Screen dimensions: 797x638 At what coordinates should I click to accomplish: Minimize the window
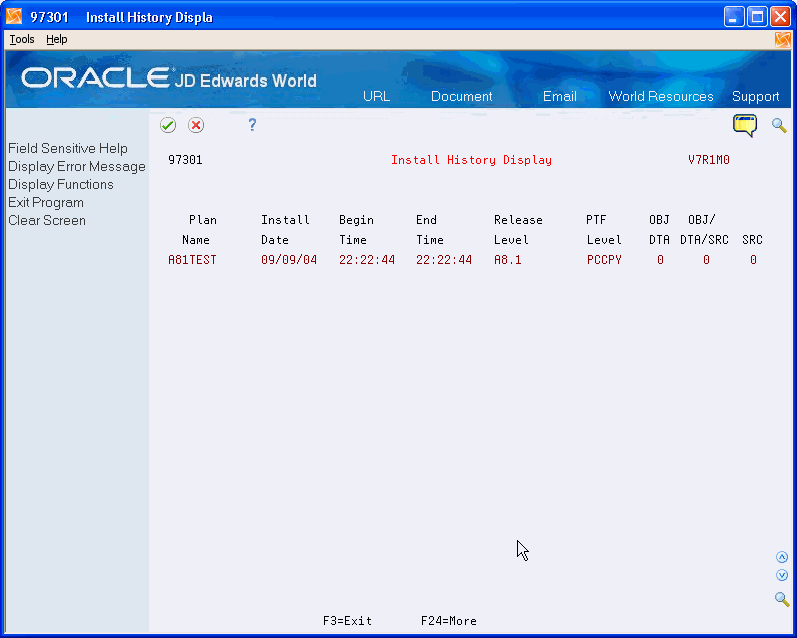click(x=733, y=17)
